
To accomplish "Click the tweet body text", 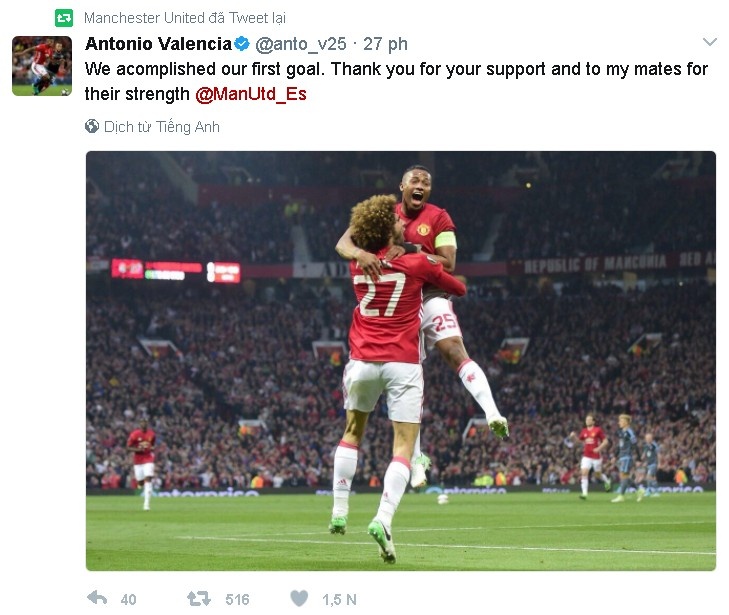I will tap(396, 81).
